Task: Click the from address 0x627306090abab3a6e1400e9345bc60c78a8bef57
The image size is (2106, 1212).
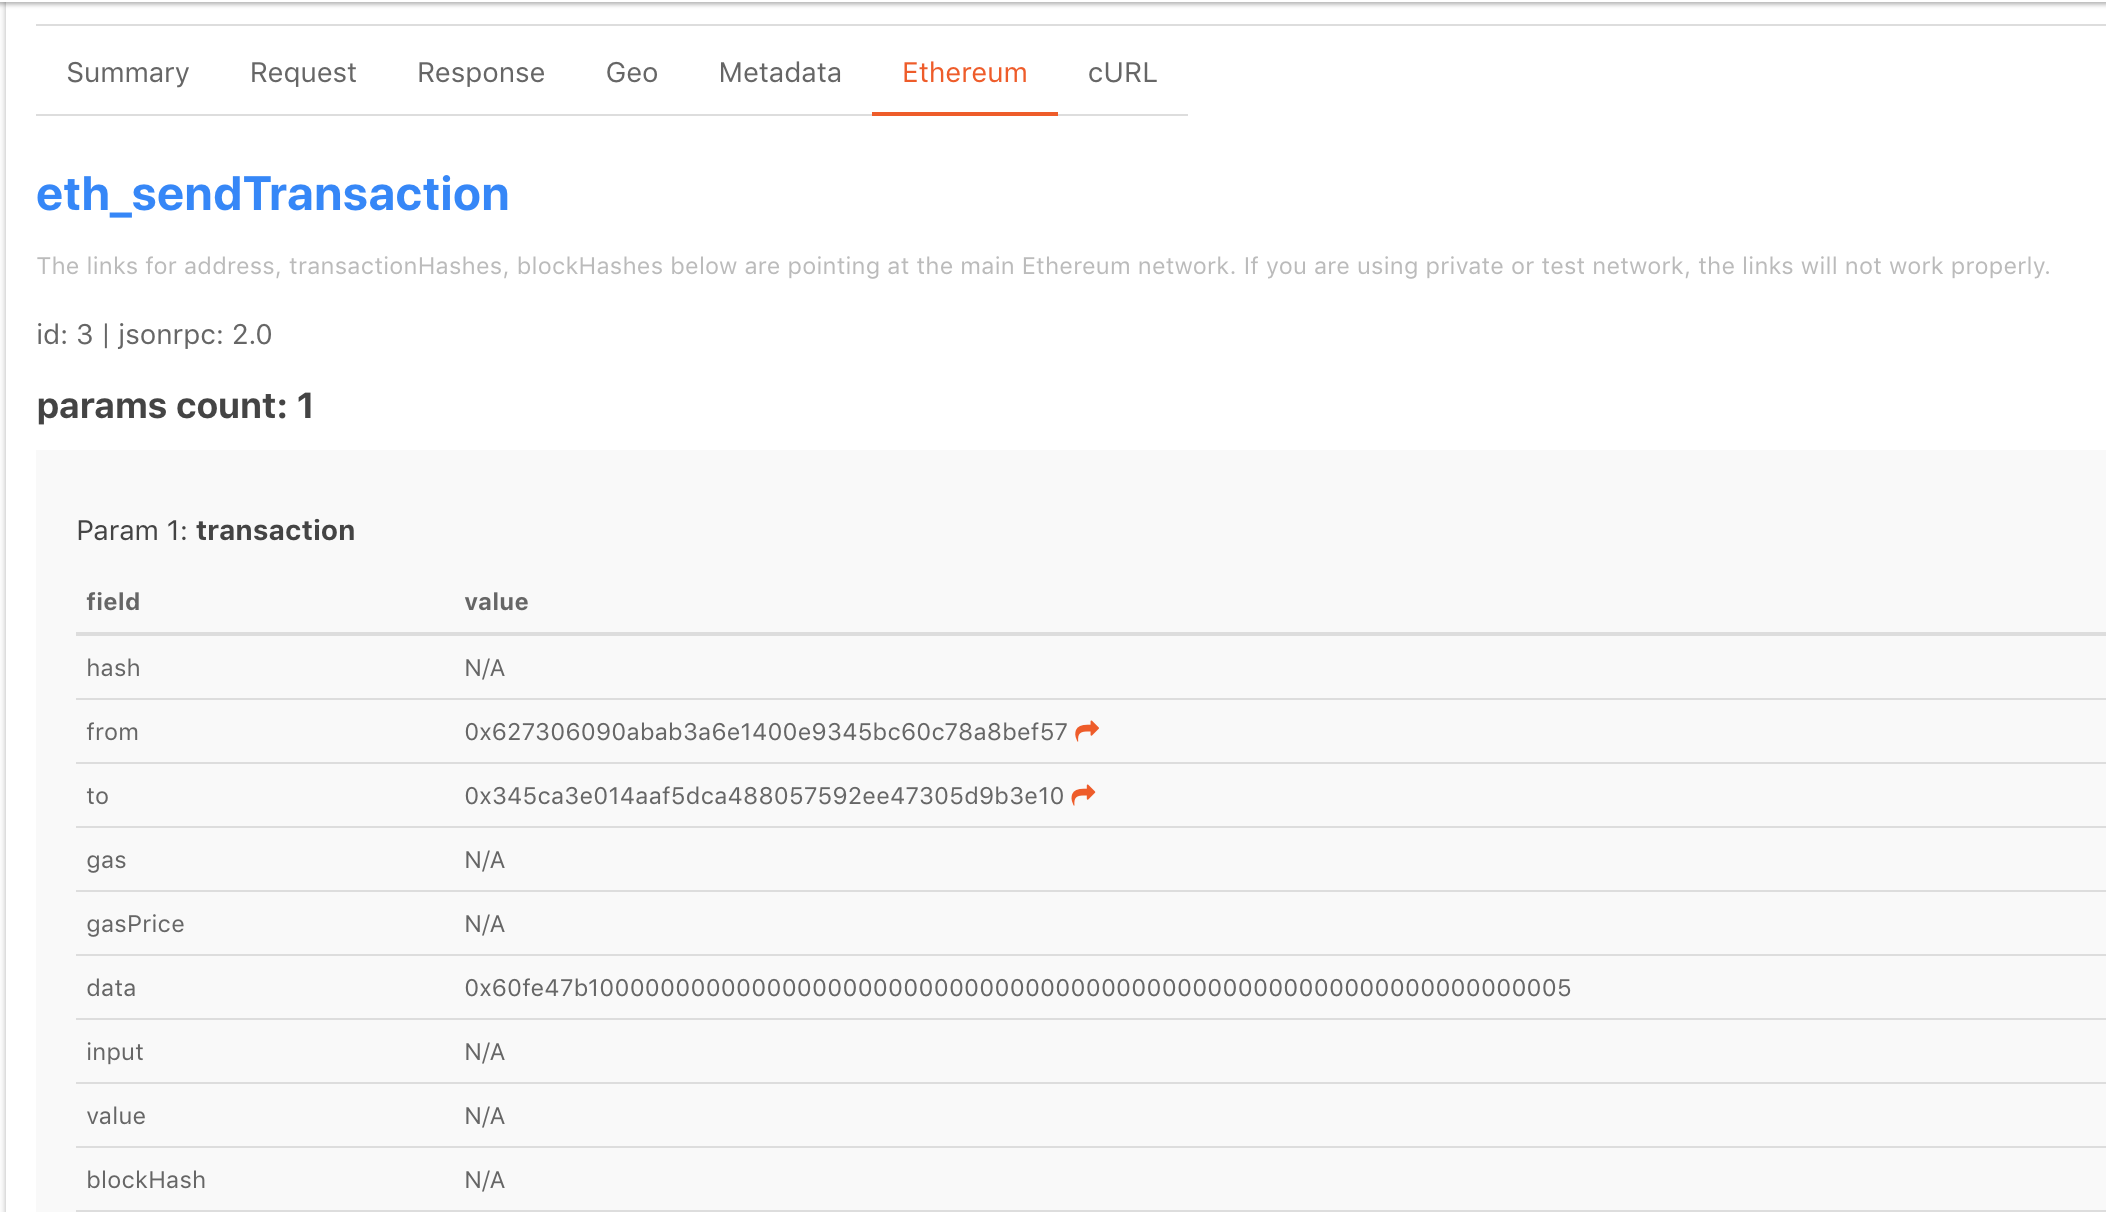Action: (x=766, y=732)
